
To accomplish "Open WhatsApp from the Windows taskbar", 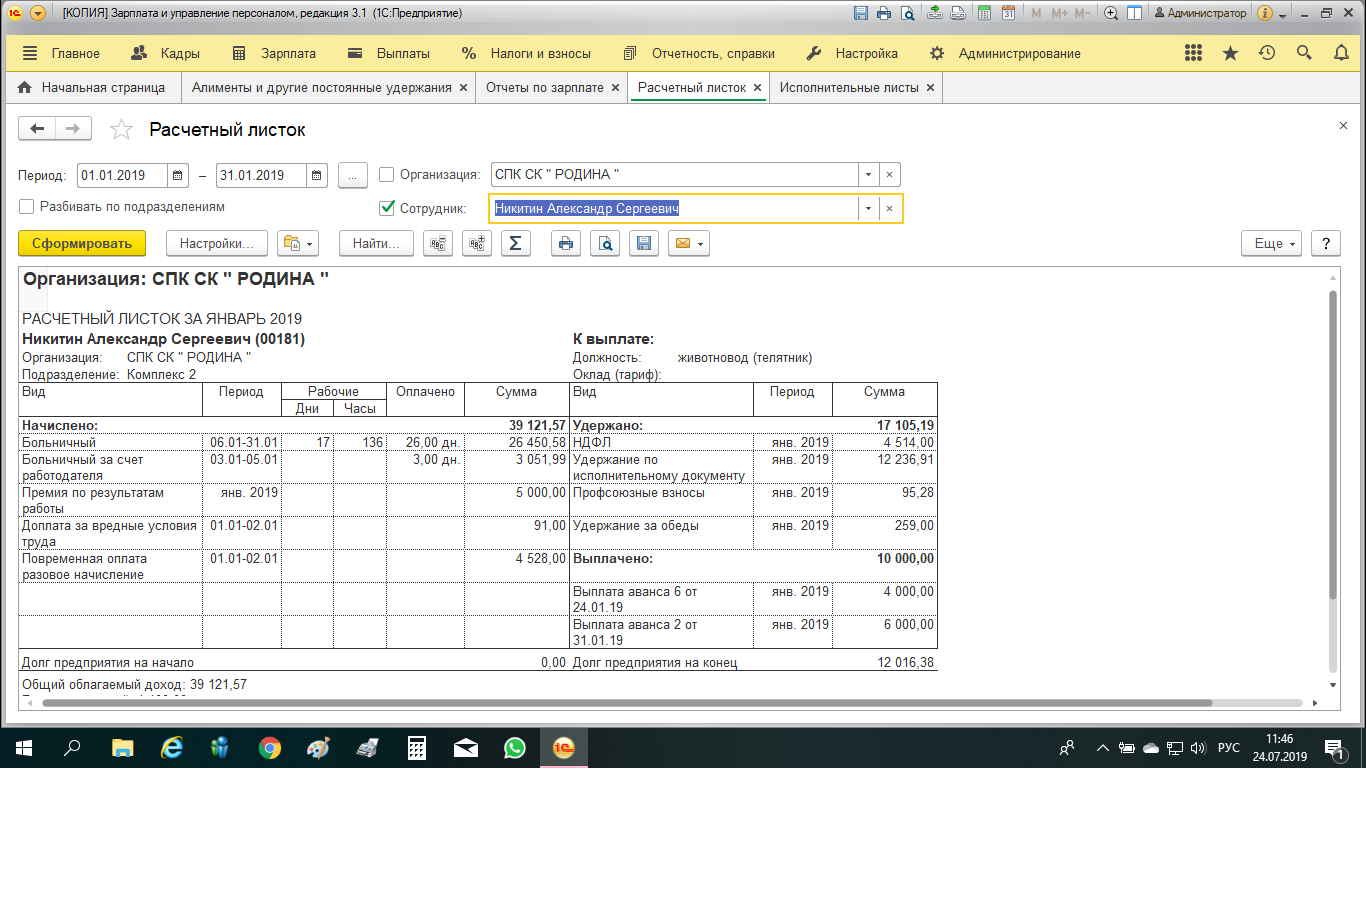I will pyautogui.click(x=514, y=748).
